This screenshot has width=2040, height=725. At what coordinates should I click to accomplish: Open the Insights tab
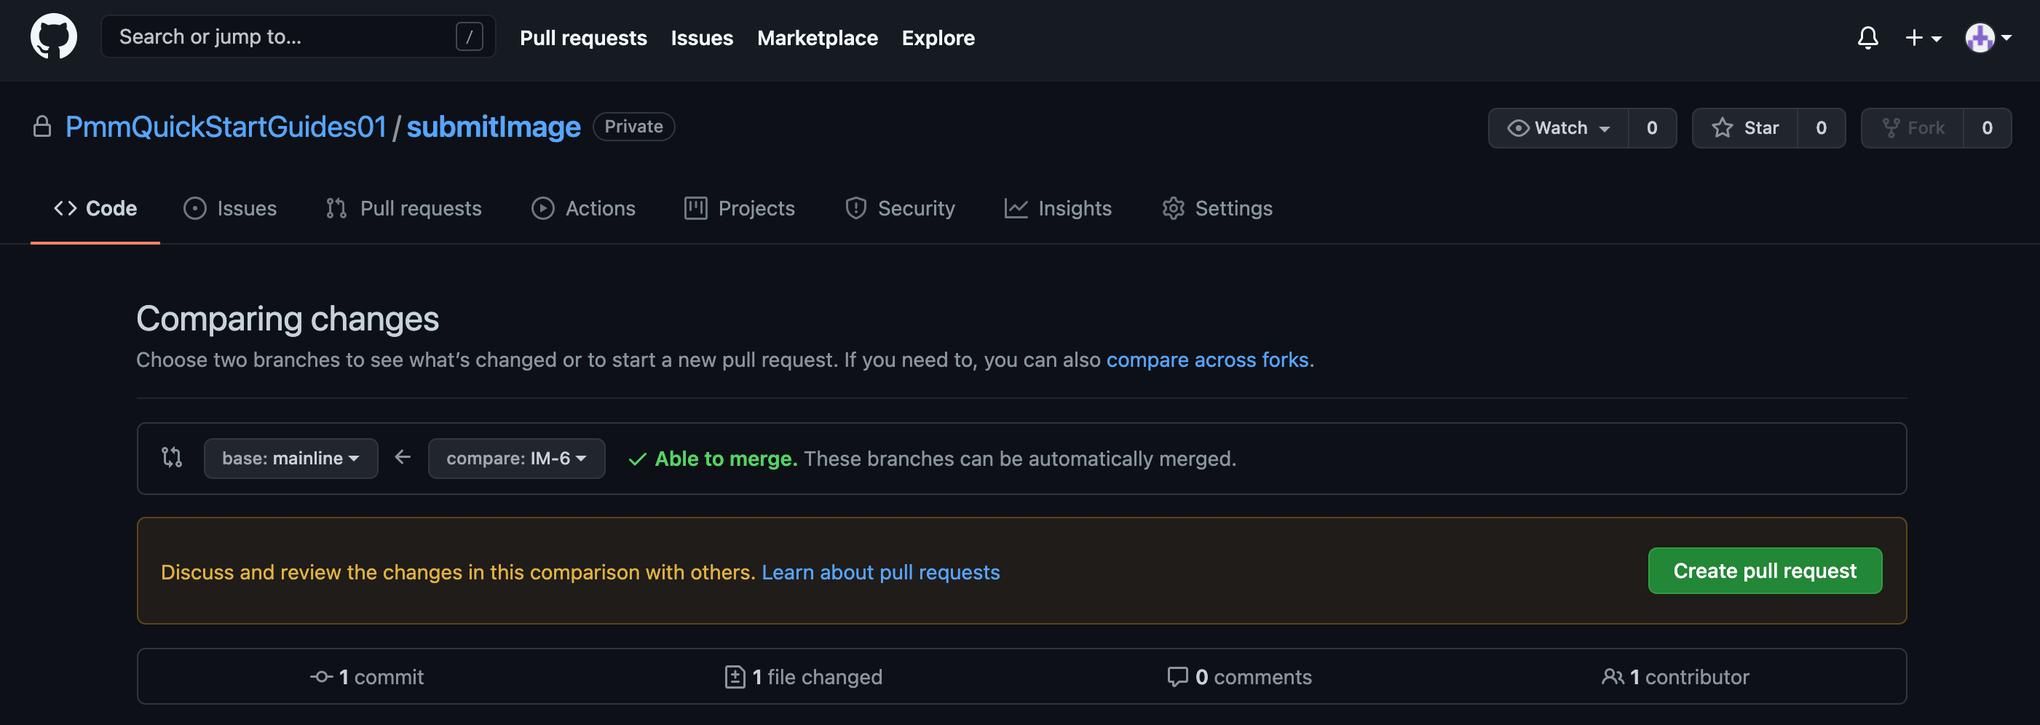coord(1058,208)
